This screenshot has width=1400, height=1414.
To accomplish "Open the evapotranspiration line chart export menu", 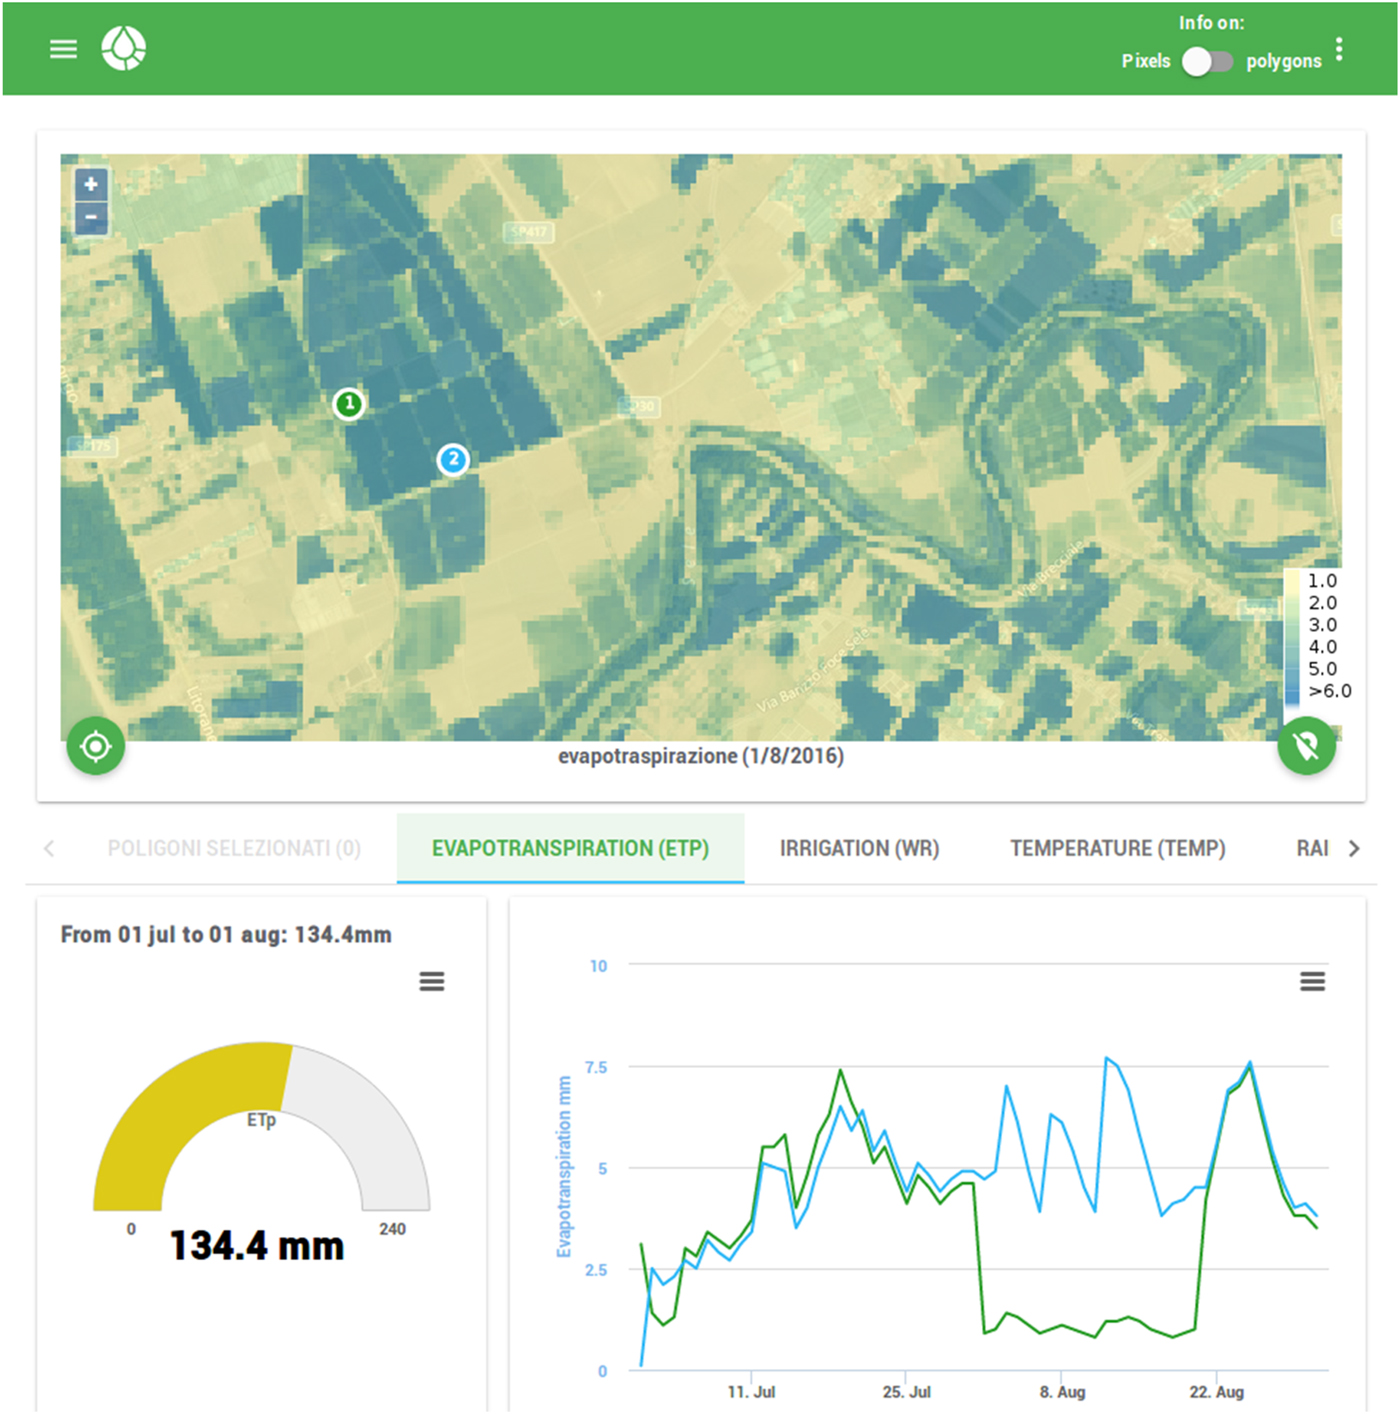I will coord(1310,983).
